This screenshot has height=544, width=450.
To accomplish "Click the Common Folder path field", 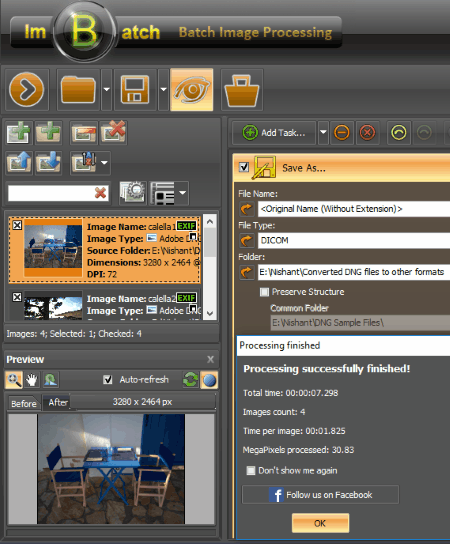I will coord(360,323).
